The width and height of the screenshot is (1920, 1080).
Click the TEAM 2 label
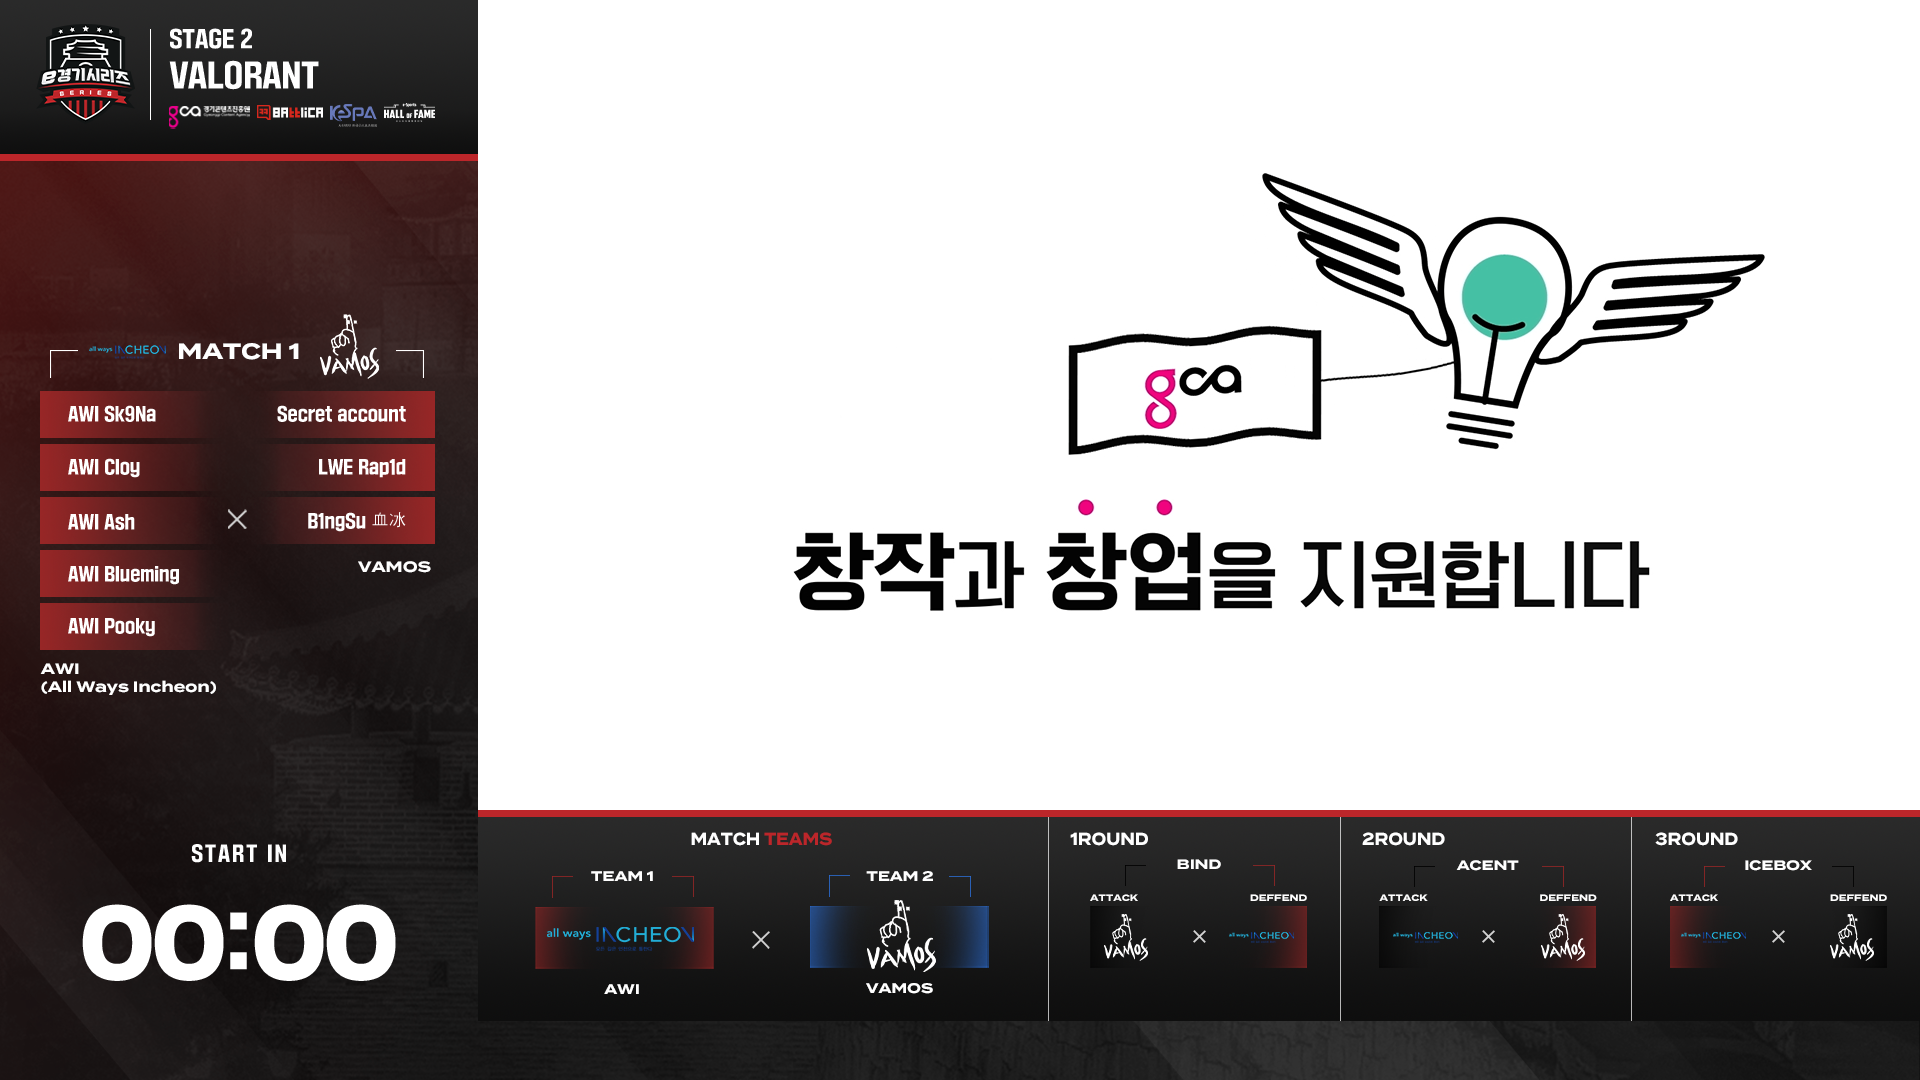(x=900, y=876)
